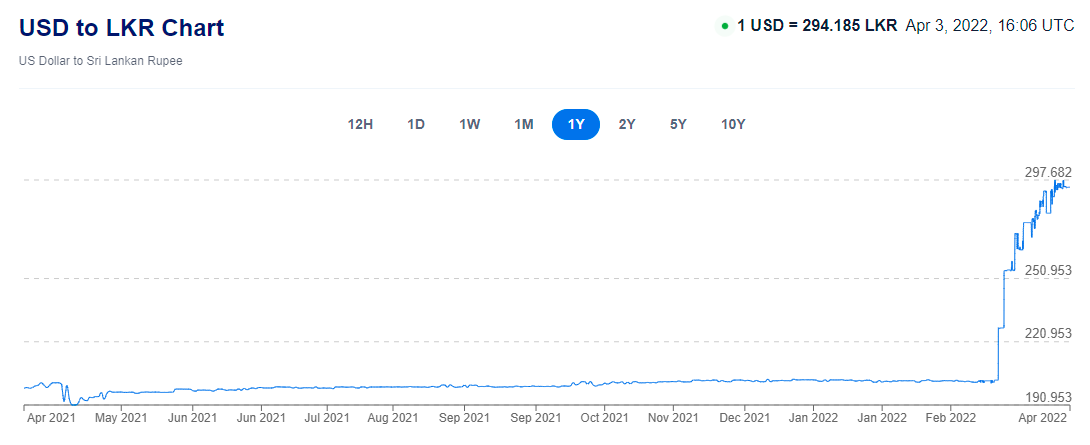Click the Feb 2022 timeline marker

pyautogui.click(x=951, y=418)
